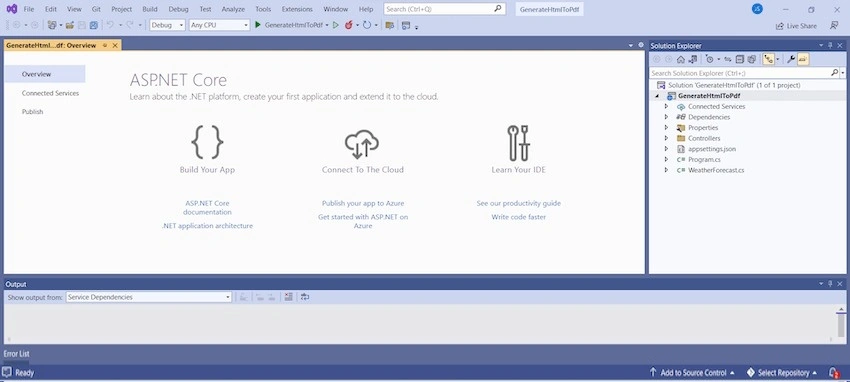Open See our productivity guide link
This screenshot has width=850, height=382.
point(519,203)
